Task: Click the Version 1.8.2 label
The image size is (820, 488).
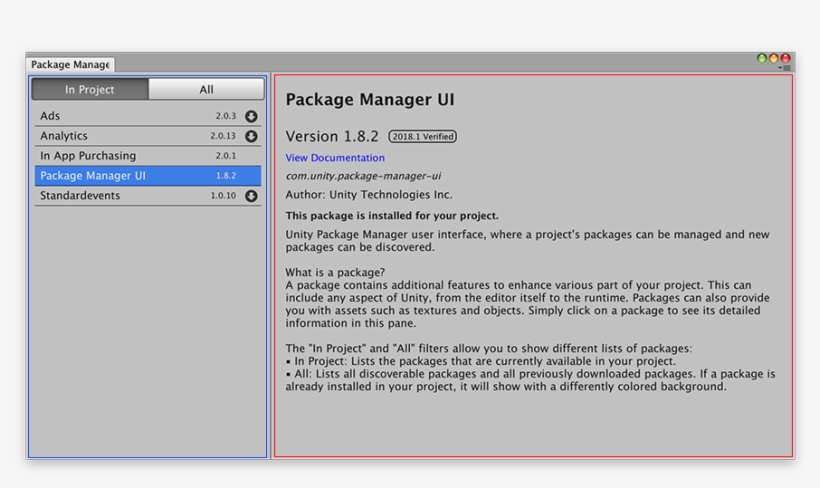Action: click(332, 137)
